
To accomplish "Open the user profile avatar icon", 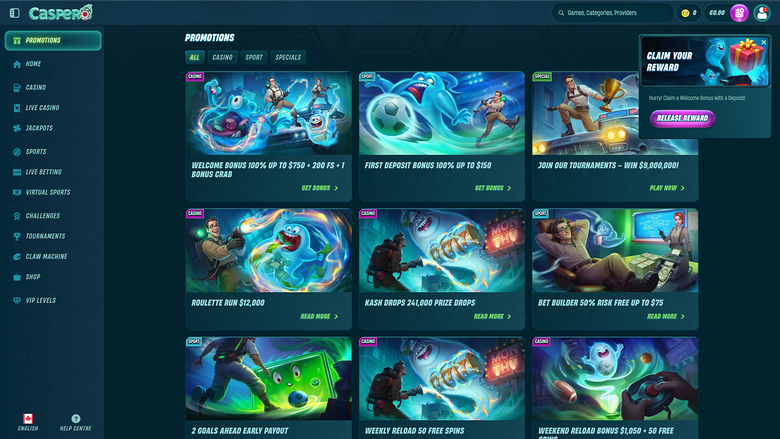I will coord(762,13).
